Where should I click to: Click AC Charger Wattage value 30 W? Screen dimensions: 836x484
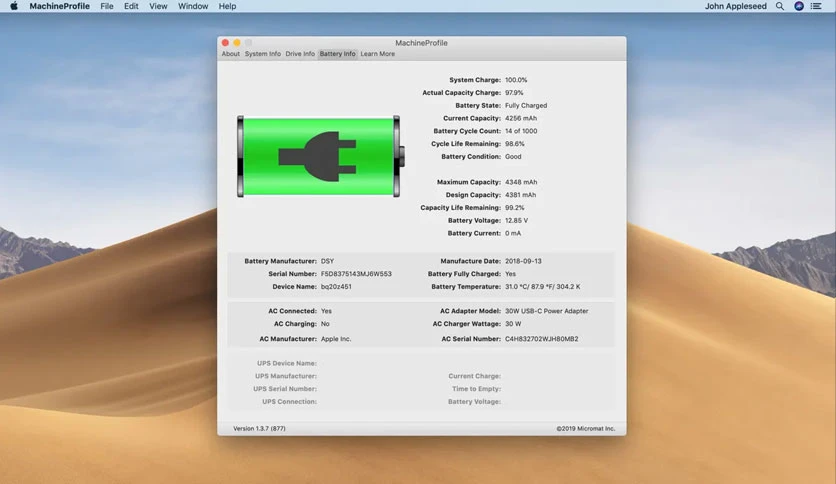tap(513, 324)
